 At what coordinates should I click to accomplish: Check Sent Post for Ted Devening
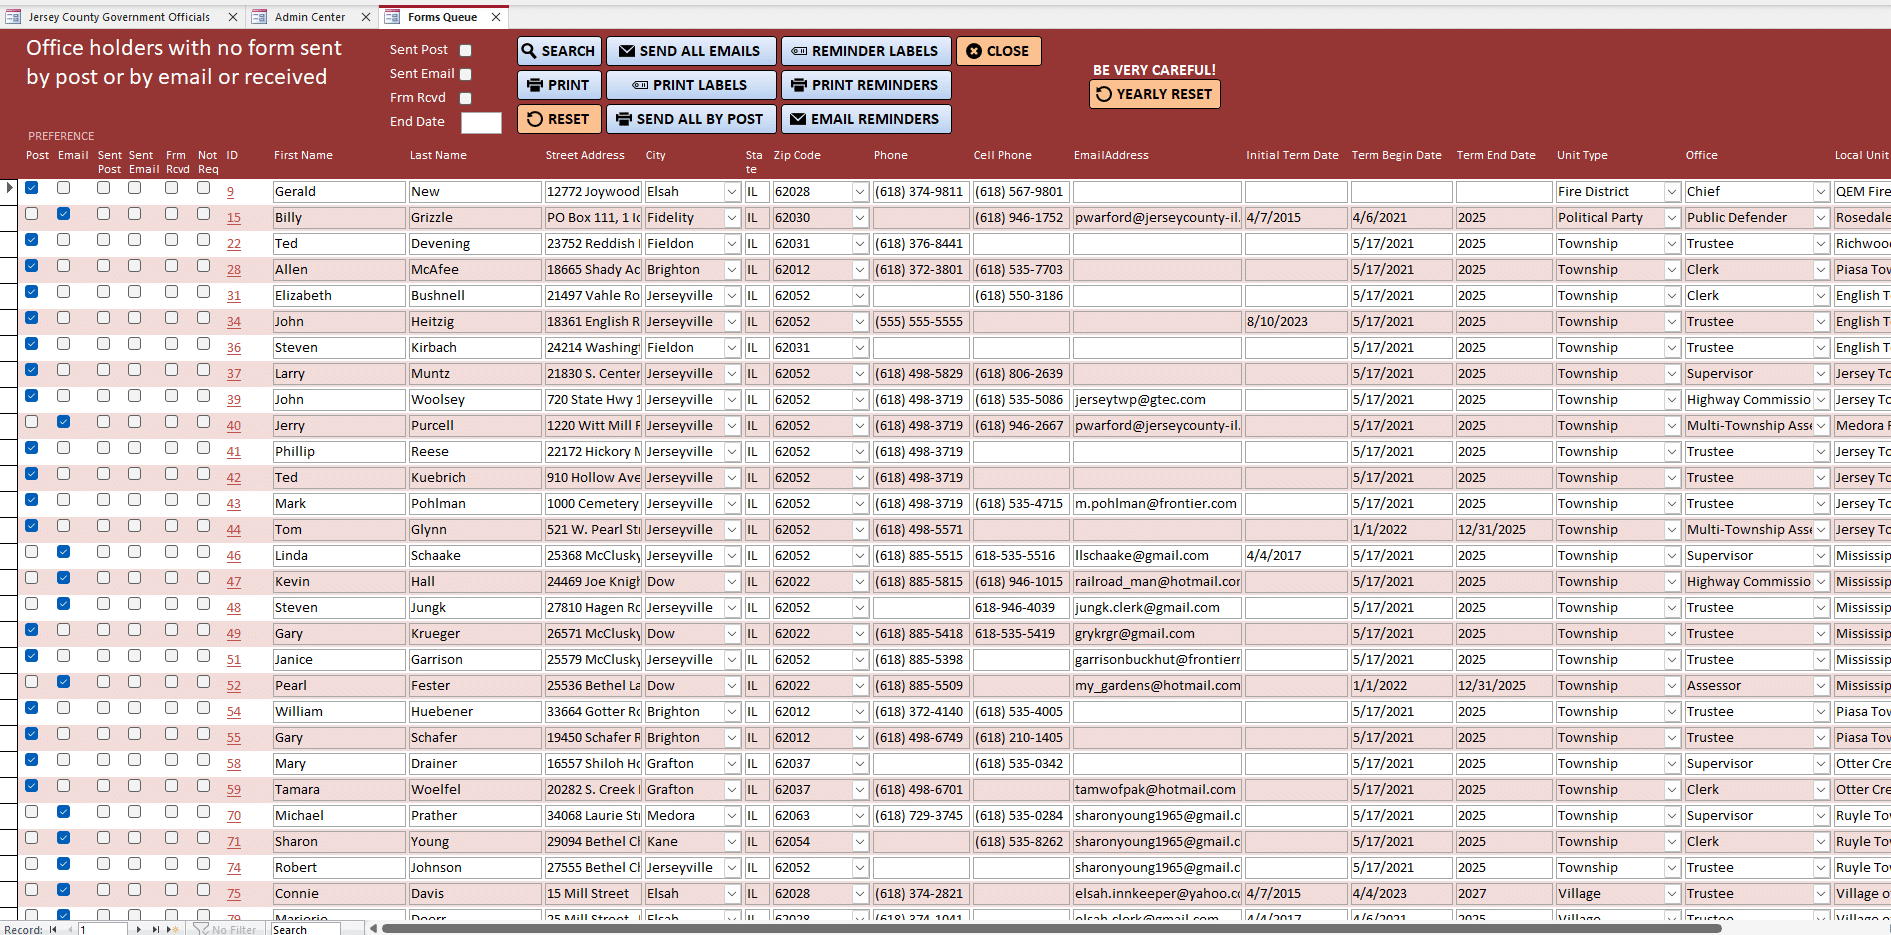104,240
